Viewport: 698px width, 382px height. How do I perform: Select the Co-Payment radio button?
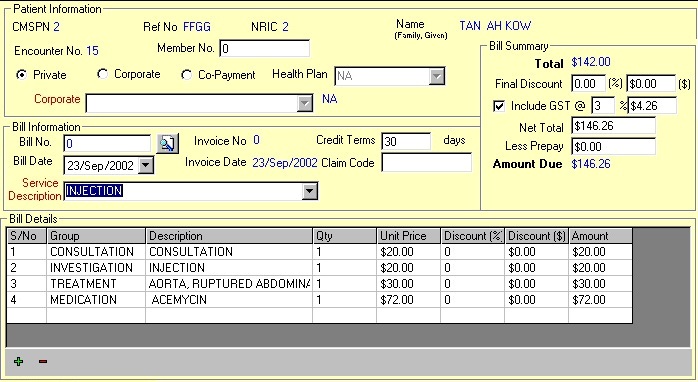click(186, 75)
